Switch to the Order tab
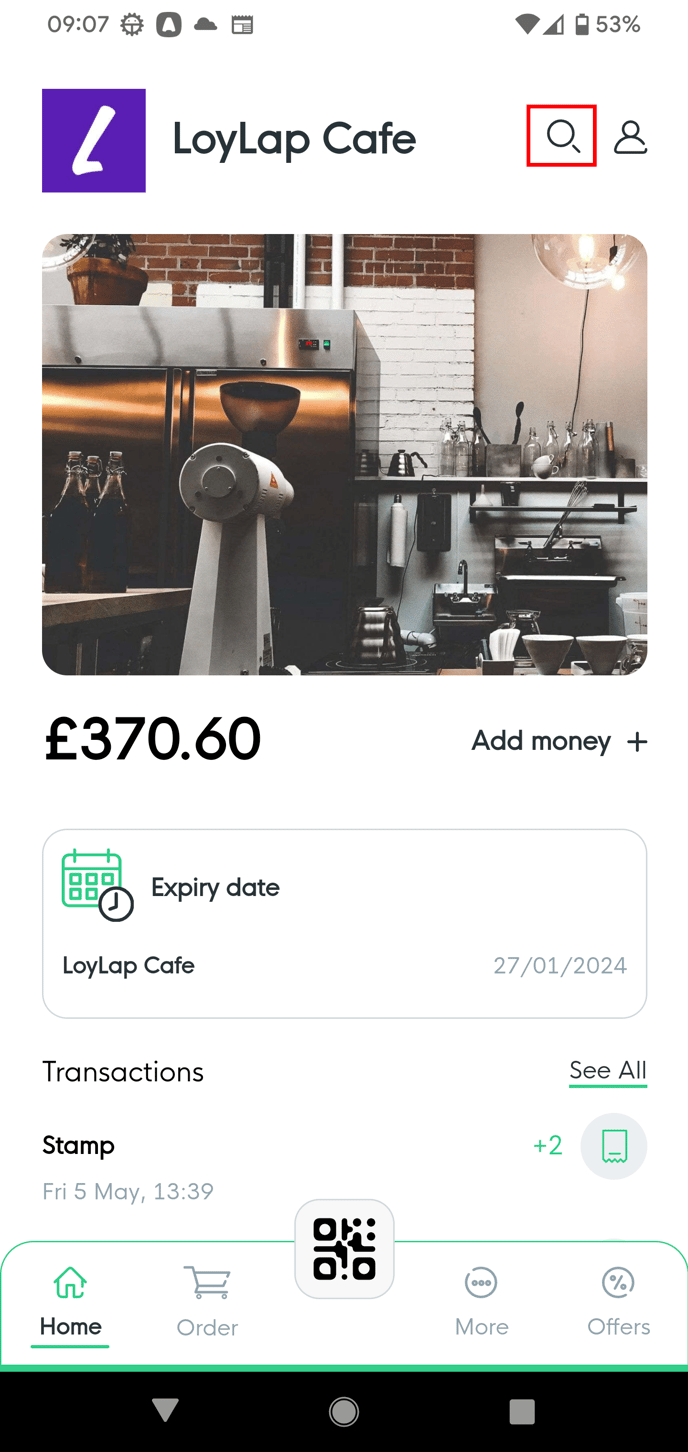 pos(207,1300)
